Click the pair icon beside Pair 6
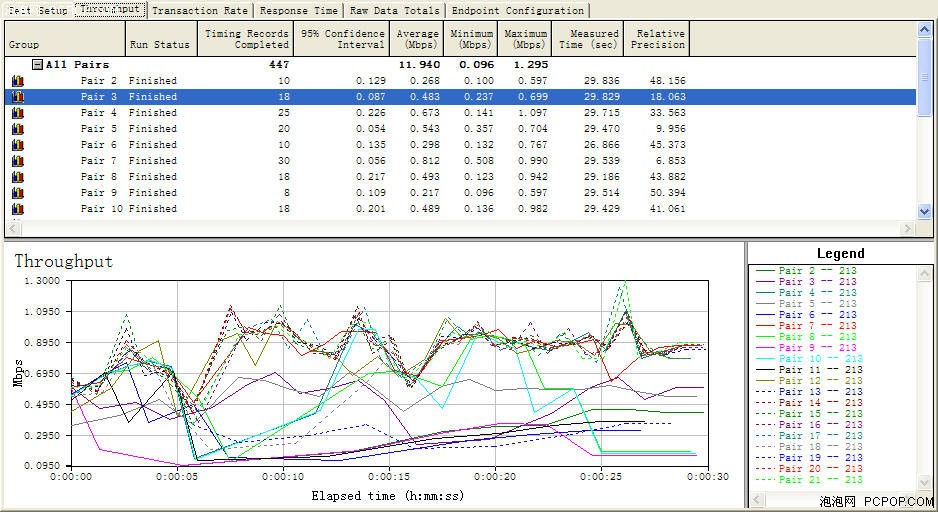This screenshot has height=512, width=938. click(x=18, y=145)
